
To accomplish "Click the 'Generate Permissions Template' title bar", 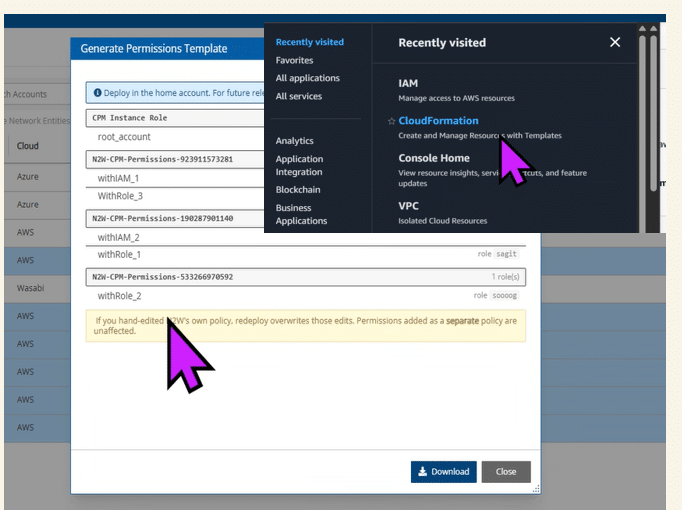I will (x=167, y=49).
